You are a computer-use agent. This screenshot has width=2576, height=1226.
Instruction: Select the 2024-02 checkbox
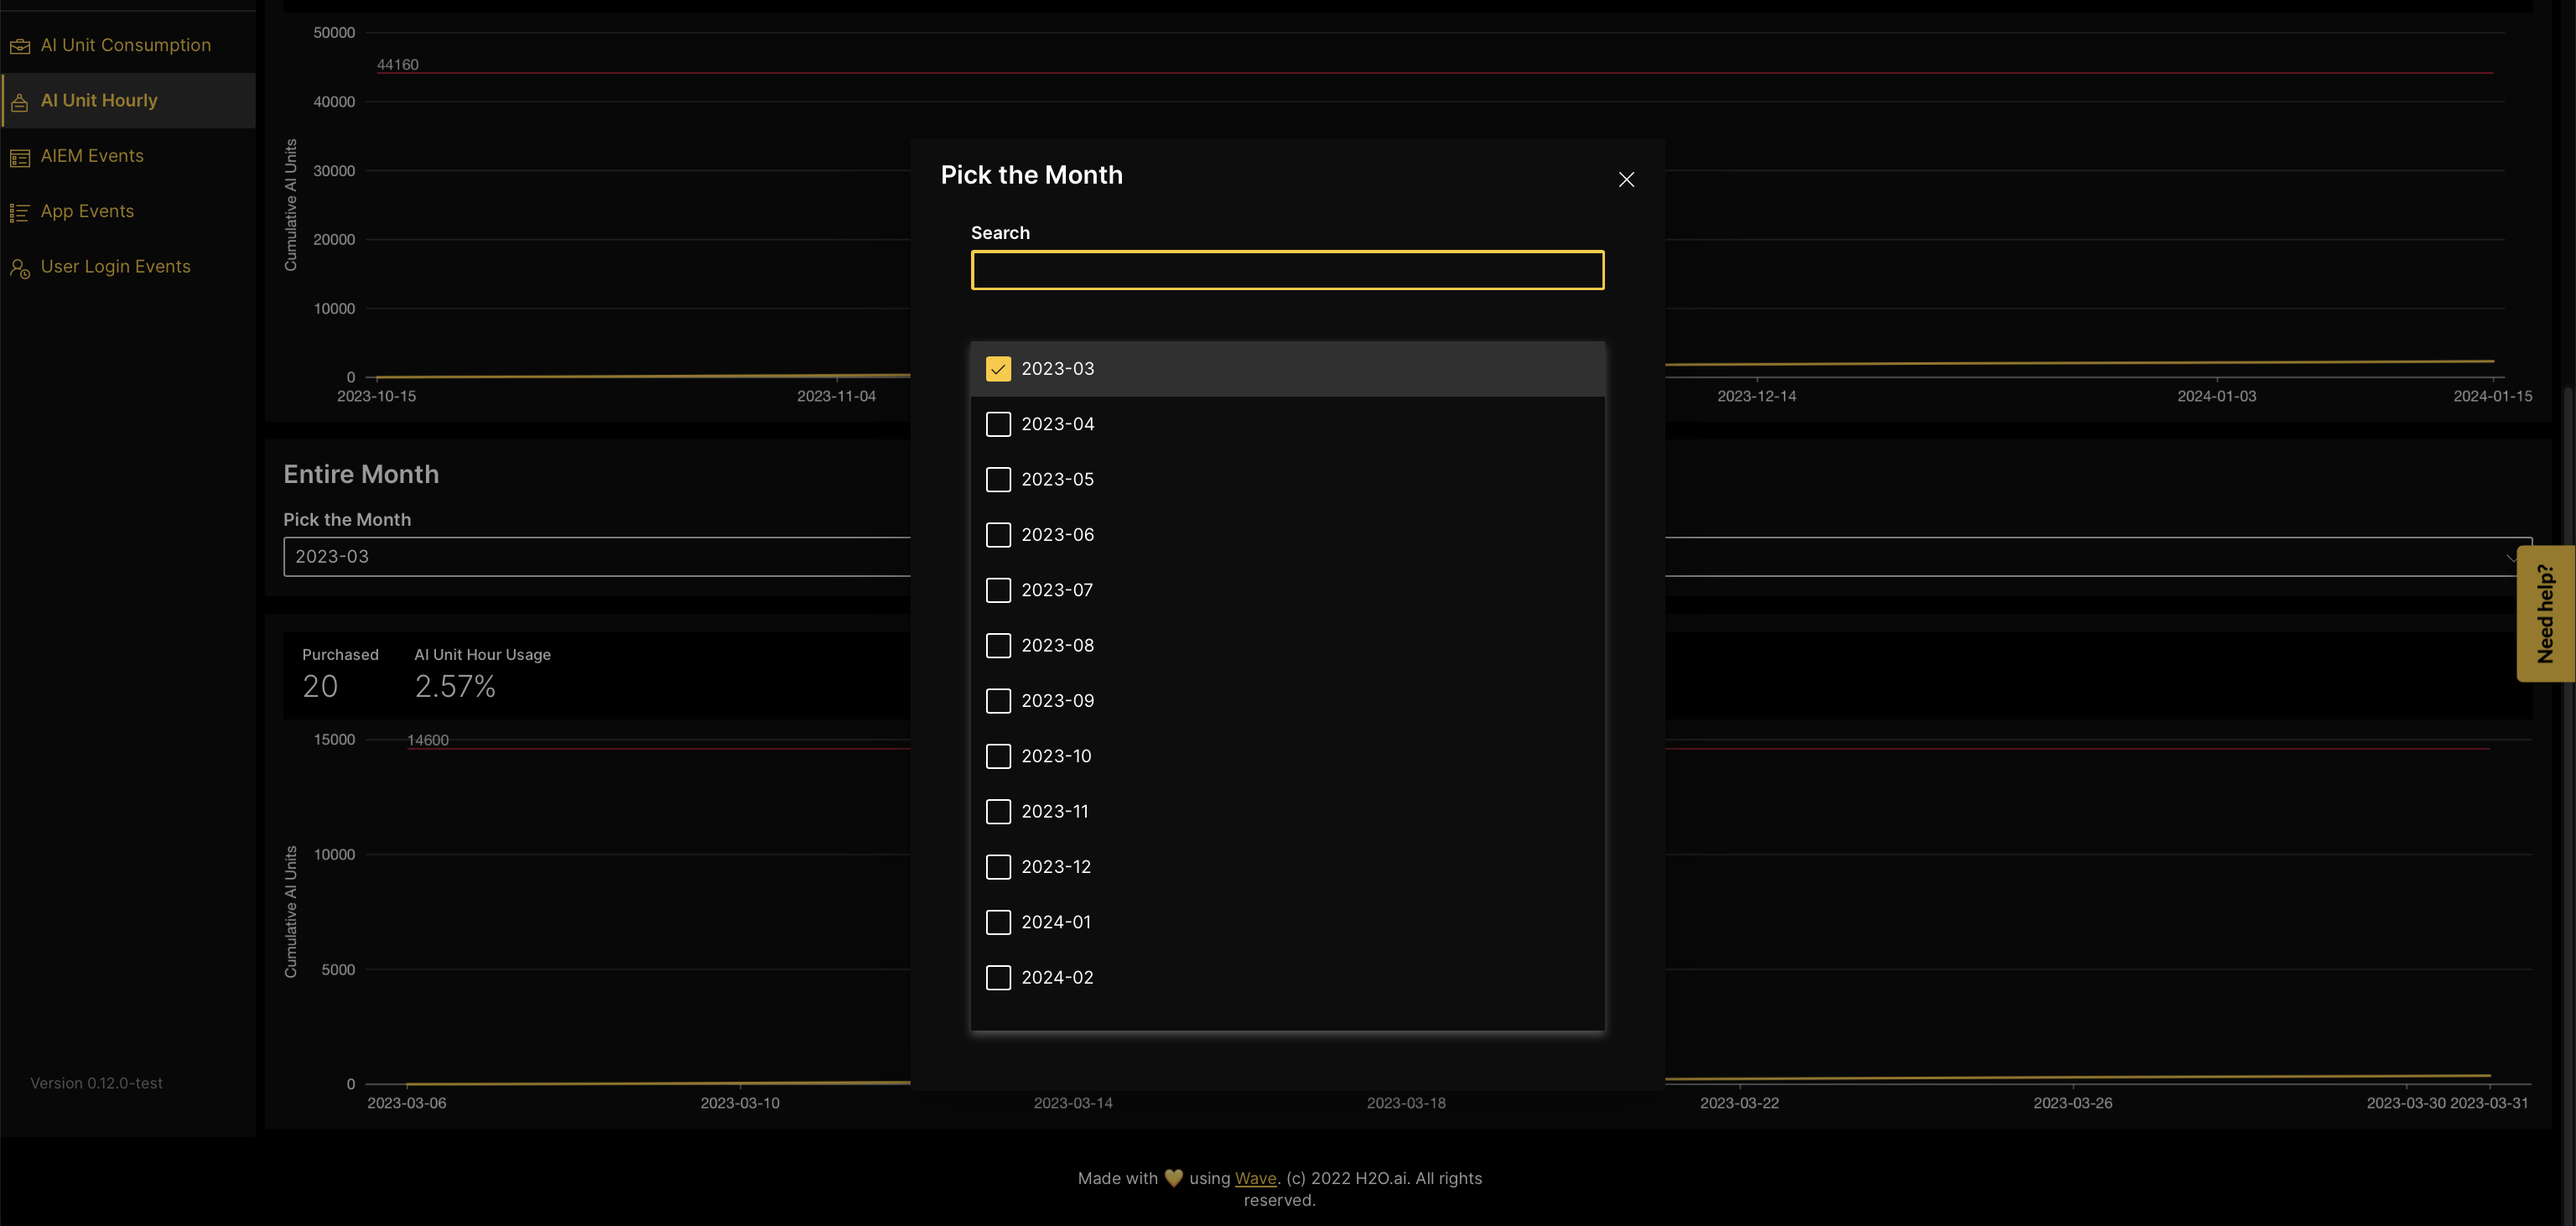click(998, 977)
